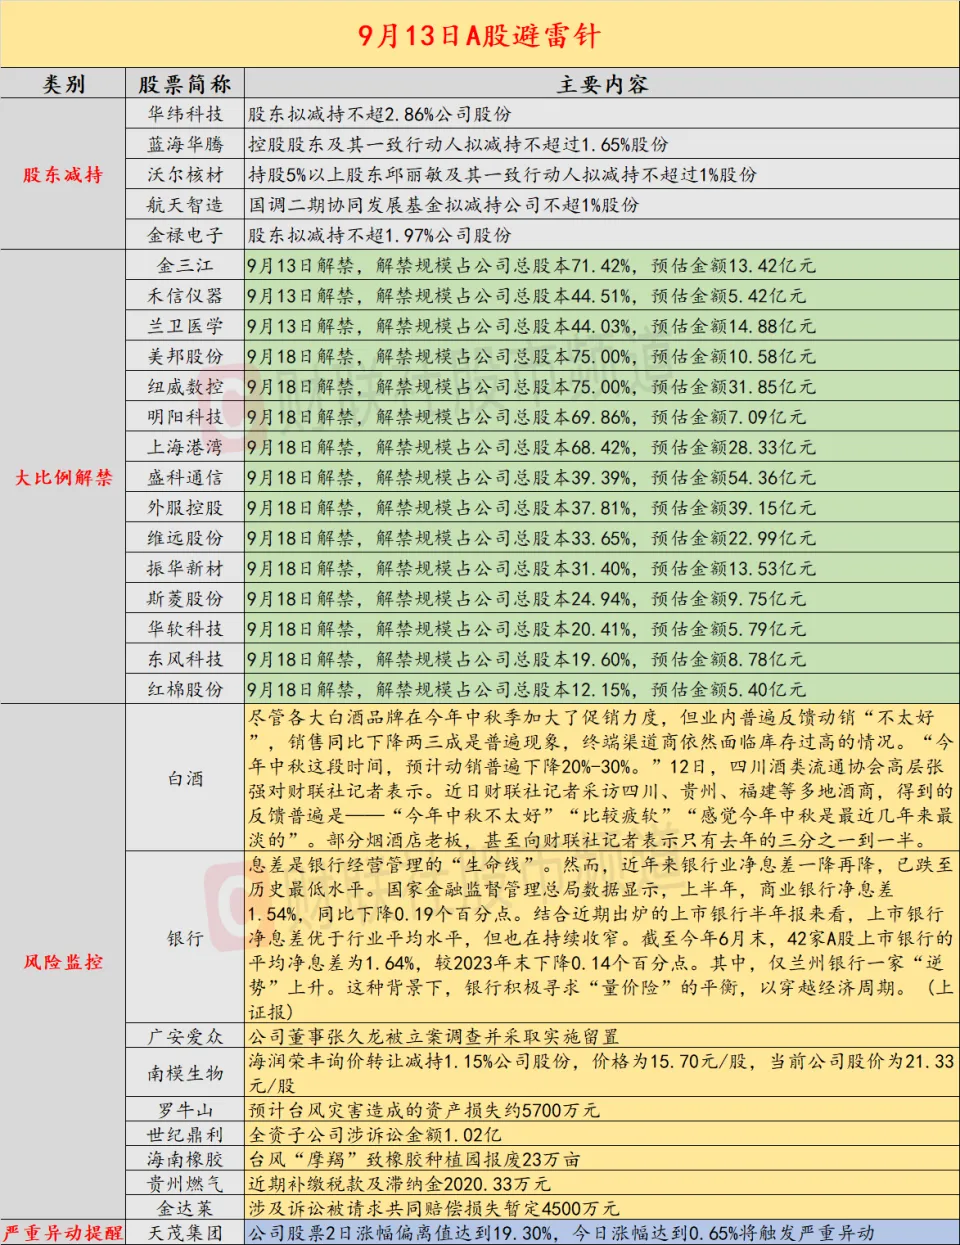Click the 风险监控 category cell
This screenshot has height=1245, width=960.
(x=63, y=961)
